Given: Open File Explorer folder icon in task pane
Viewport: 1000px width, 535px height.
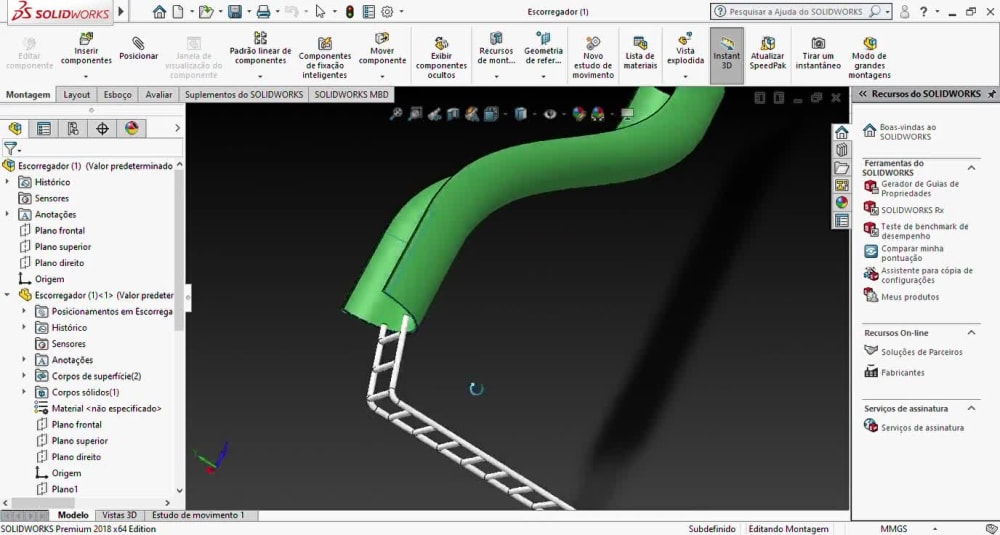Looking at the screenshot, I should [x=842, y=168].
